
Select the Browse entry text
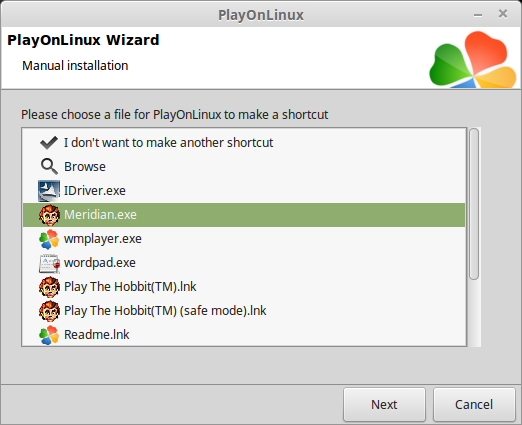(x=85, y=167)
